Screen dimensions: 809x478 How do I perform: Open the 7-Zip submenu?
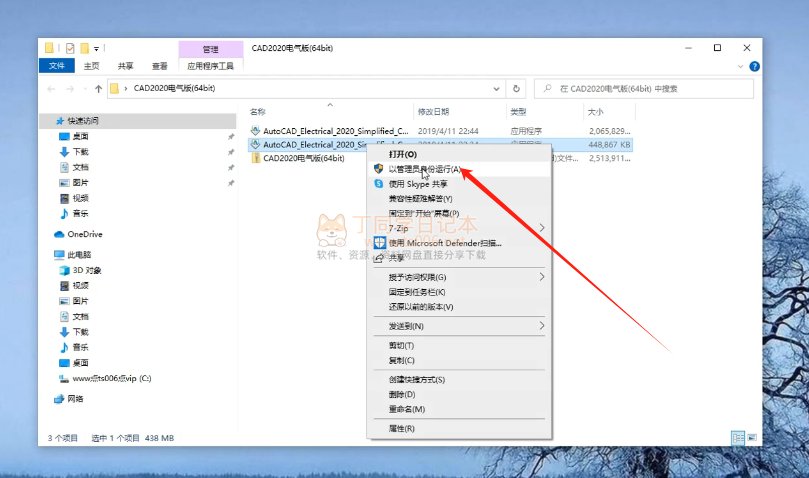click(459, 228)
